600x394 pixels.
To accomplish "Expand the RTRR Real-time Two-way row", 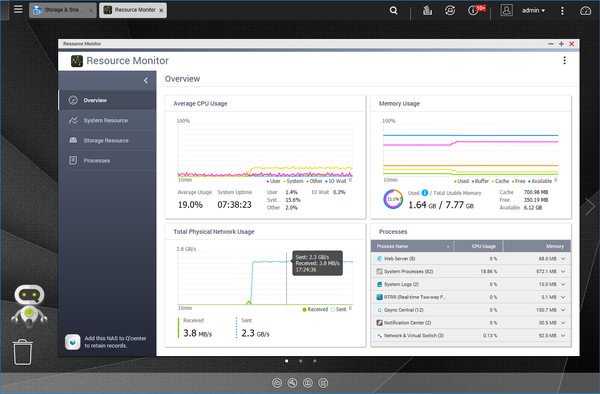I will pyautogui.click(x=563, y=297).
